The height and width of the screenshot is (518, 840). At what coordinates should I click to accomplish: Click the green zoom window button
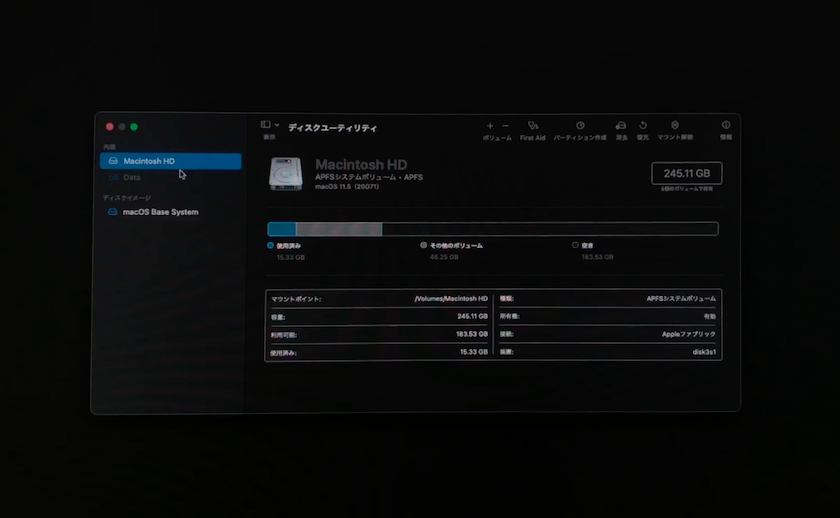pyautogui.click(x=134, y=127)
